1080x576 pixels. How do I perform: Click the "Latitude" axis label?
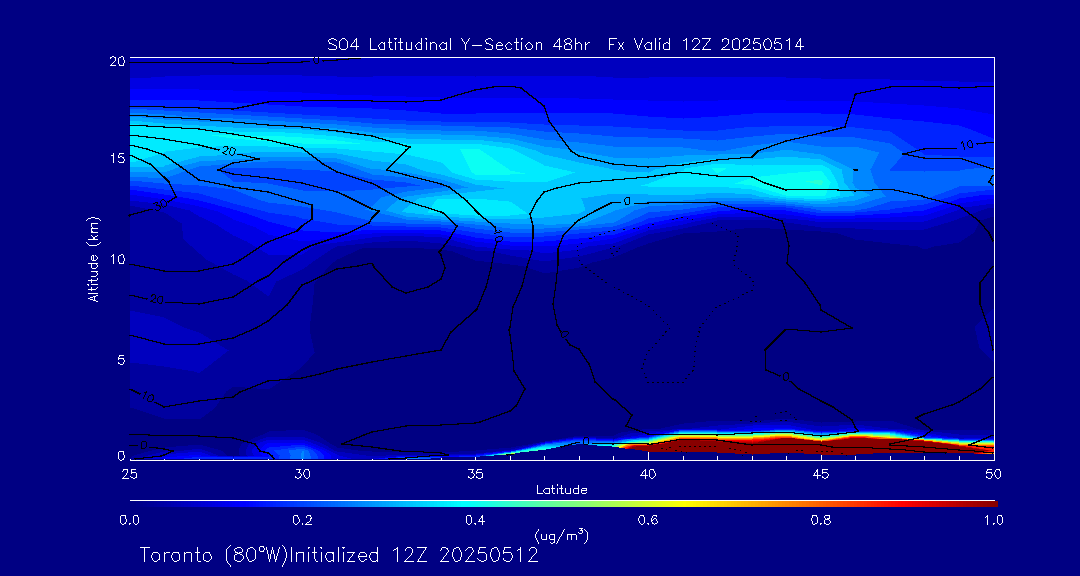tap(562, 490)
